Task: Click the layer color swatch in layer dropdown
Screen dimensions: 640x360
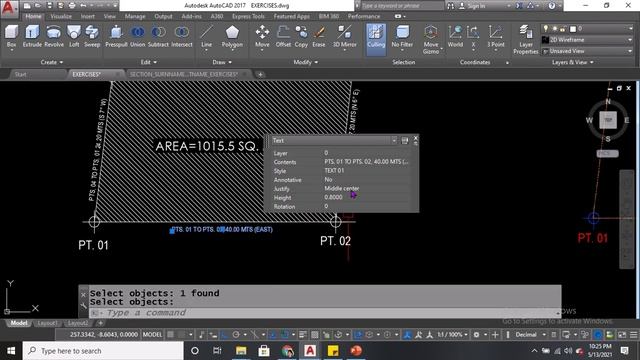Action: point(573,29)
